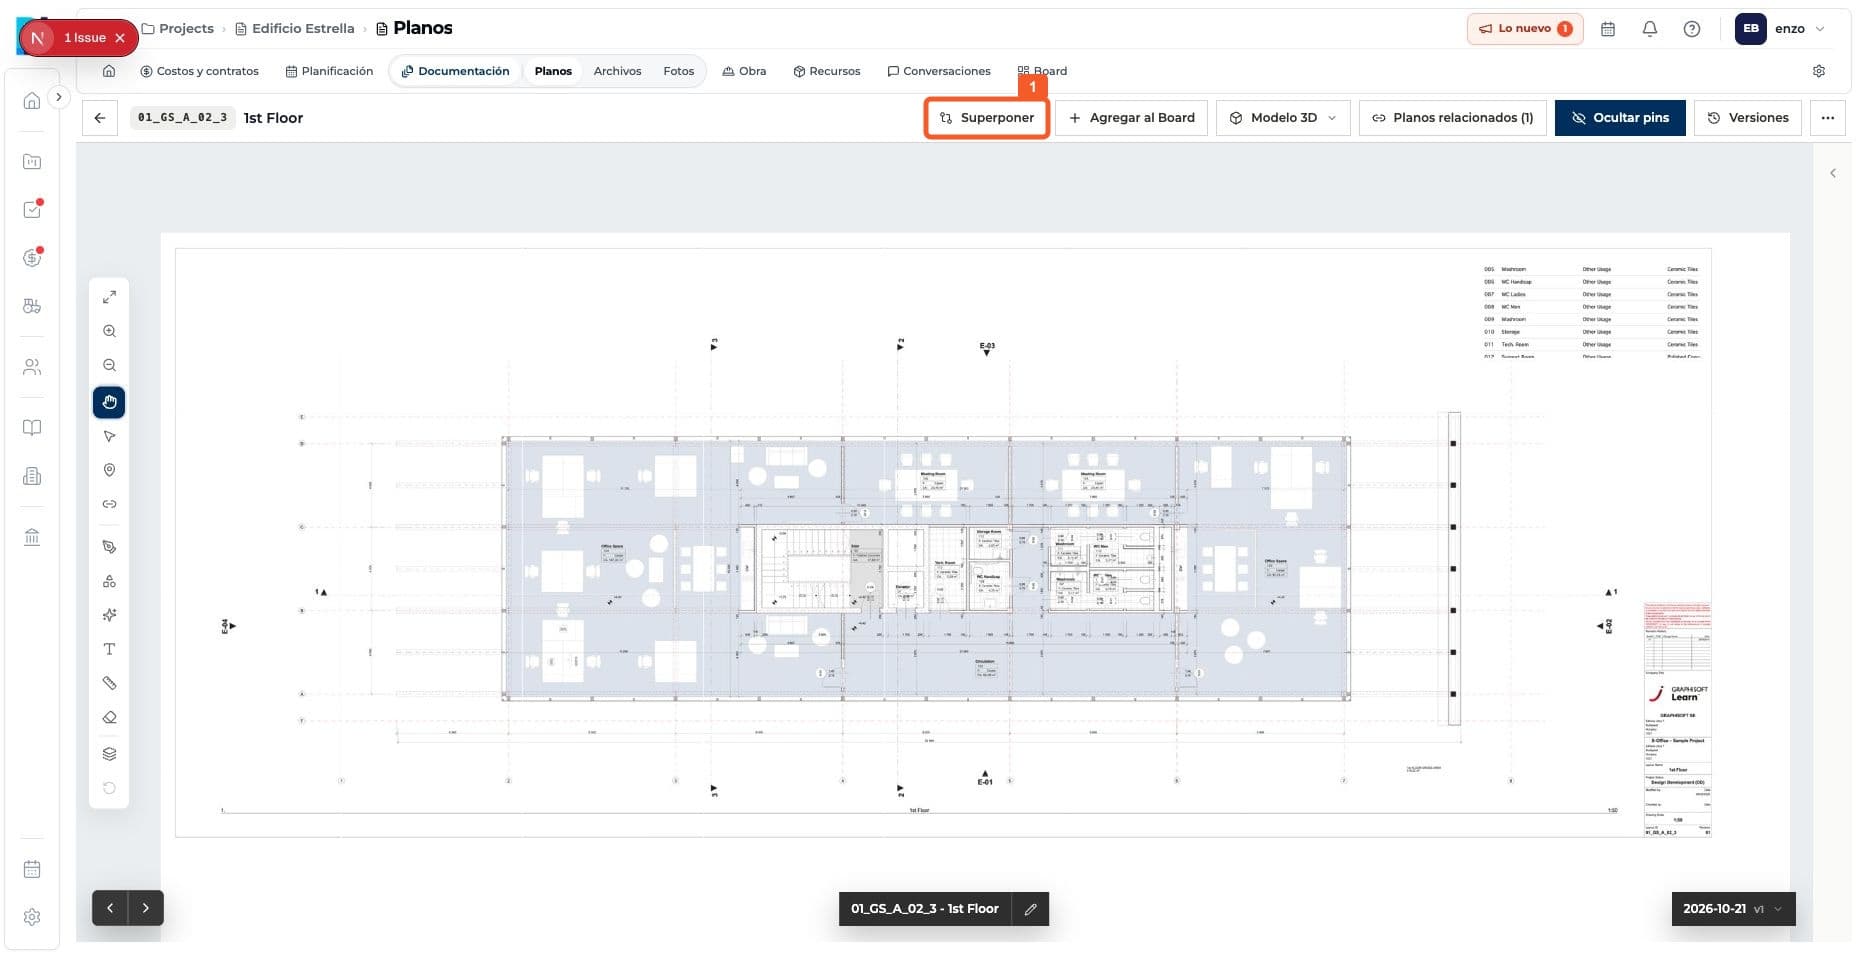Select the hand pan tool
Viewport: 1864px width, 954px height.
pyautogui.click(x=109, y=402)
